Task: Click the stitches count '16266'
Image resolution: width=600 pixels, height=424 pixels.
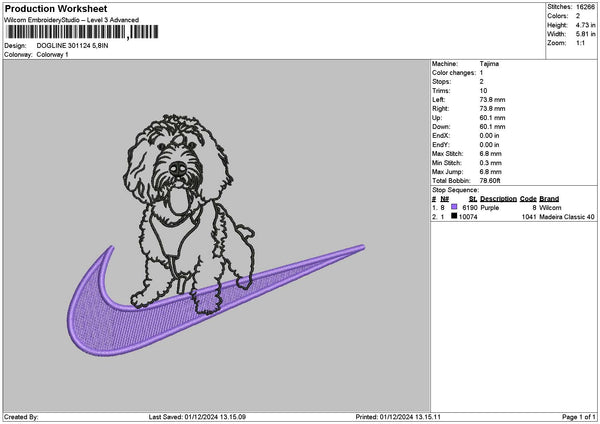Action: 585,7
